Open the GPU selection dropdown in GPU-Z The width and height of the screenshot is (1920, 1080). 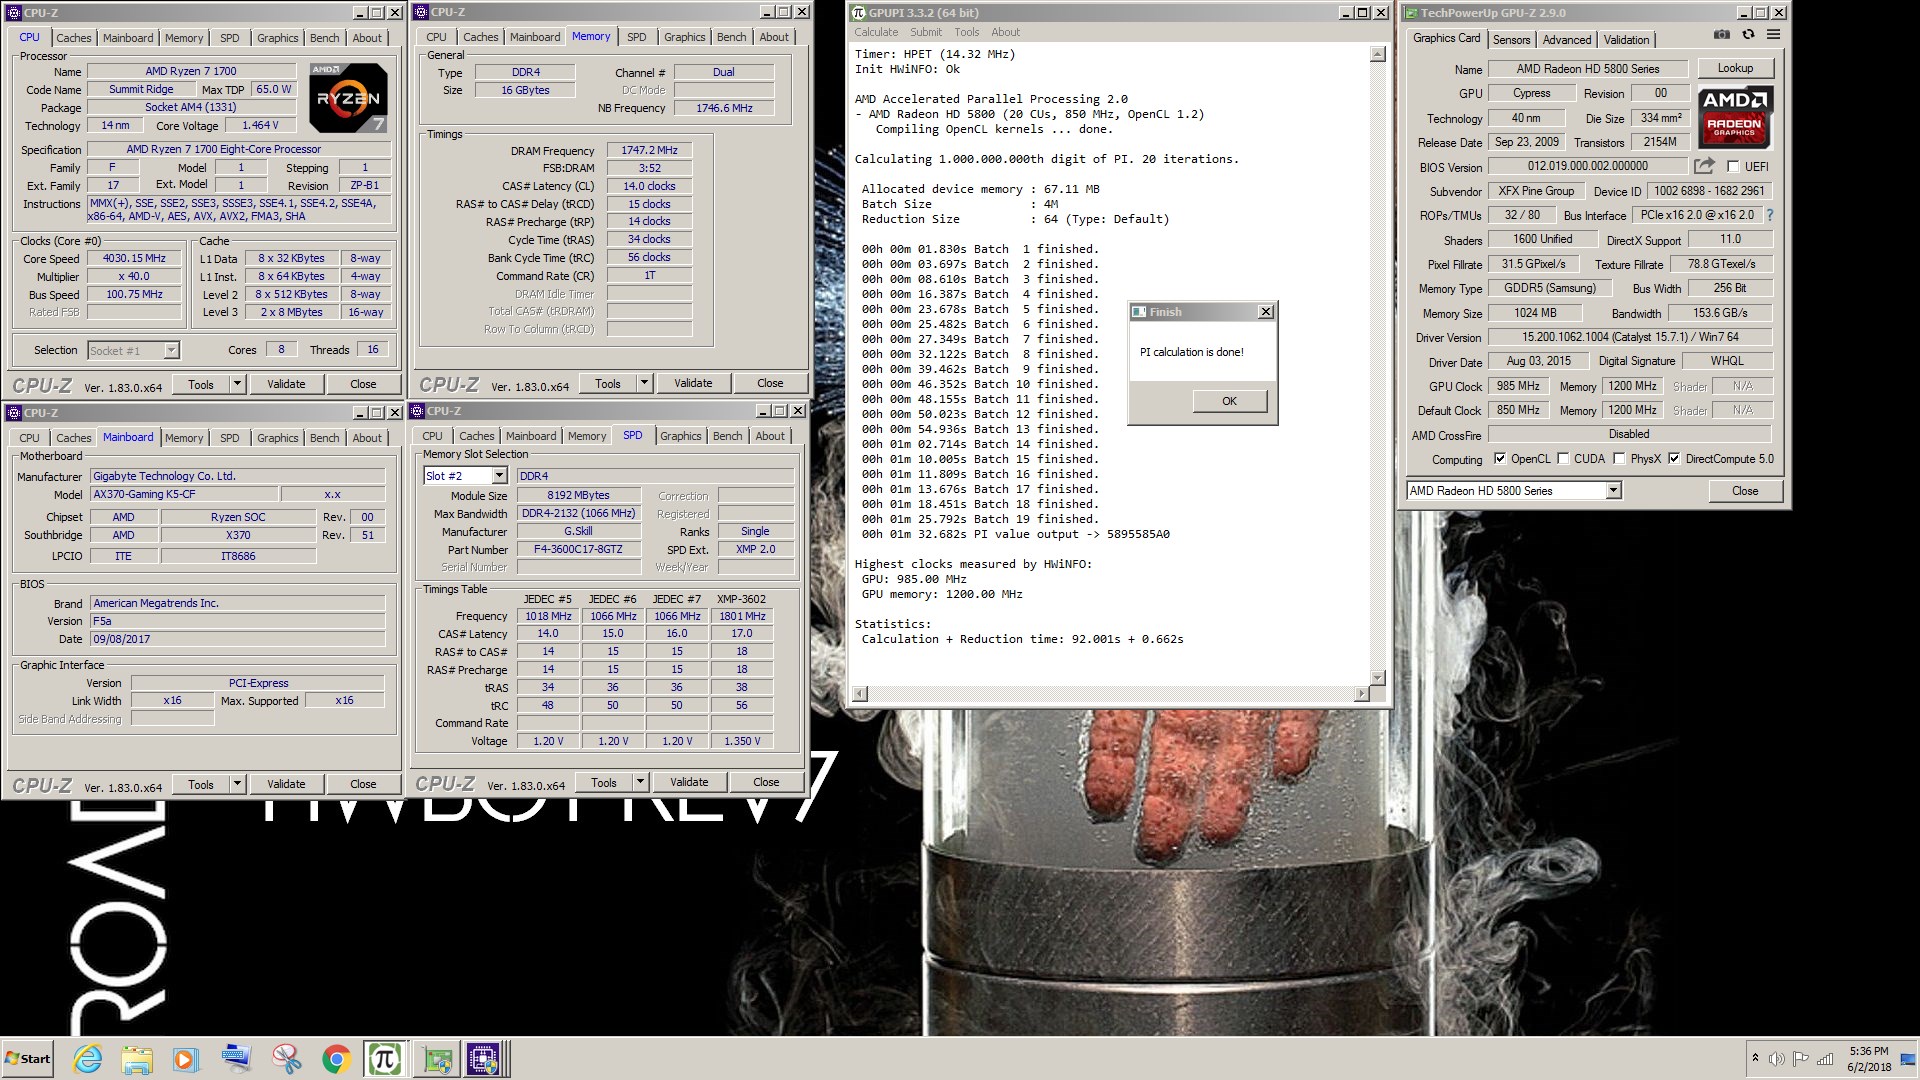pos(1612,490)
